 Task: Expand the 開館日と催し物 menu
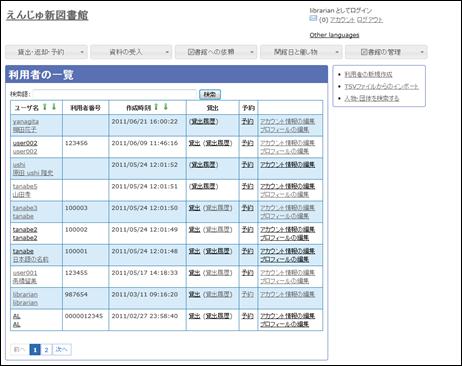301,52
